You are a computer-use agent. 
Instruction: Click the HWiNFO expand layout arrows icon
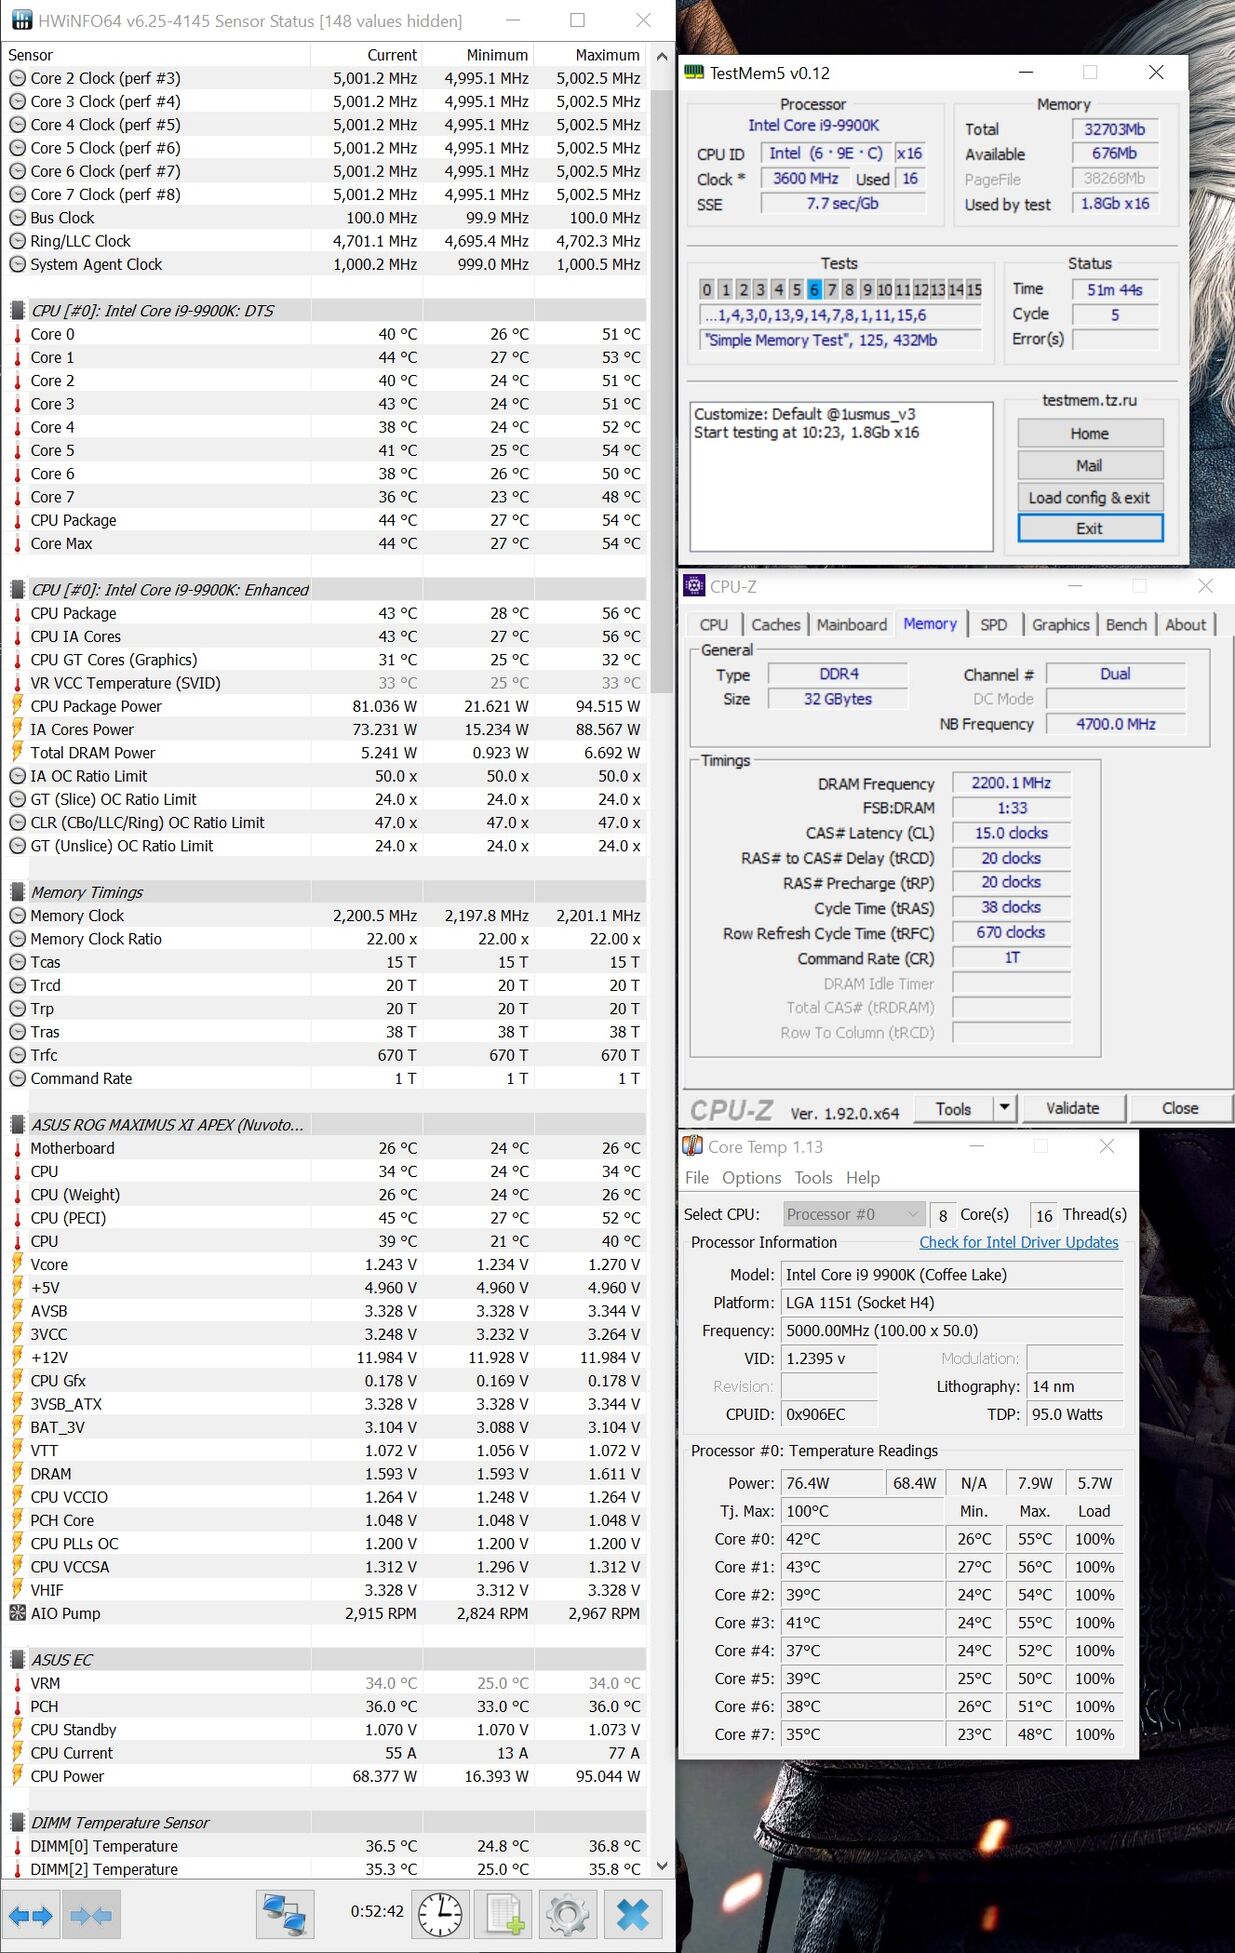coord(31,1915)
